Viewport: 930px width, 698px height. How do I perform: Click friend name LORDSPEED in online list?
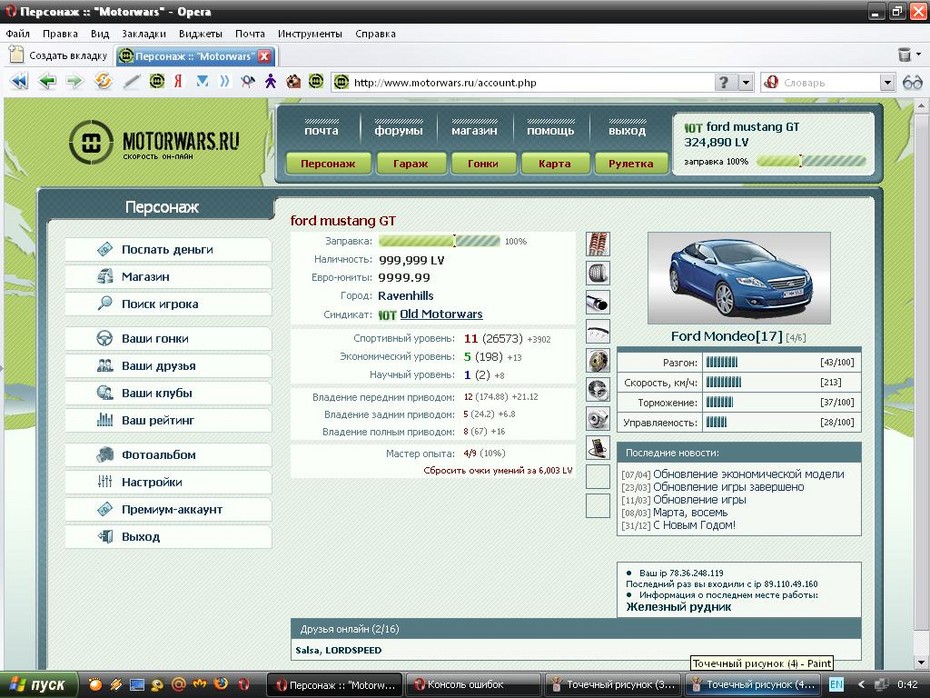[x=353, y=650]
